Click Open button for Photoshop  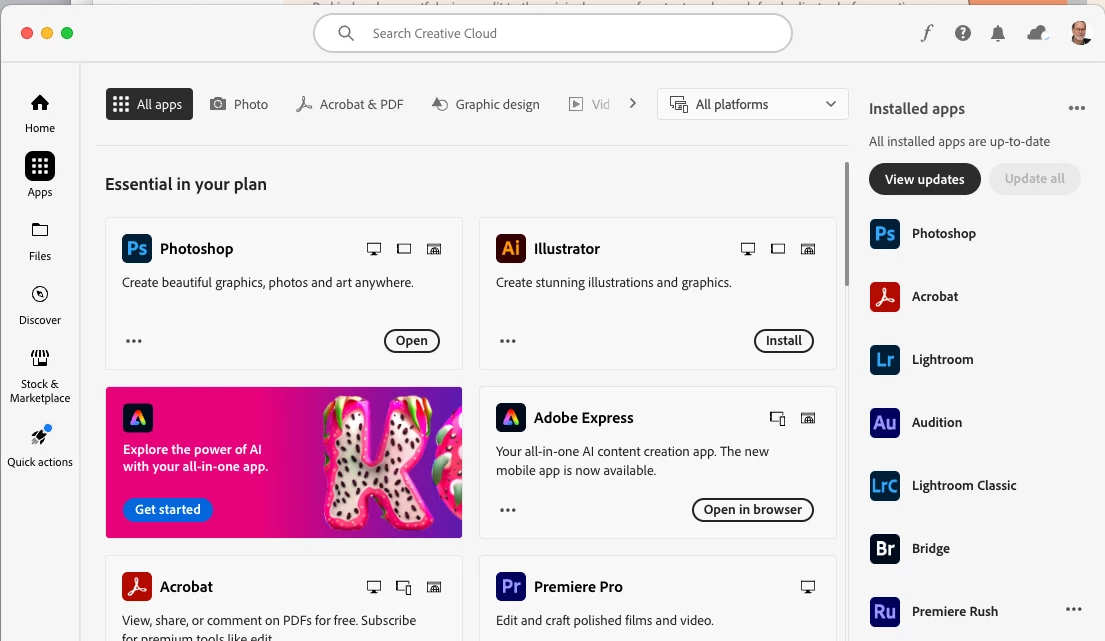coord(412,341)
